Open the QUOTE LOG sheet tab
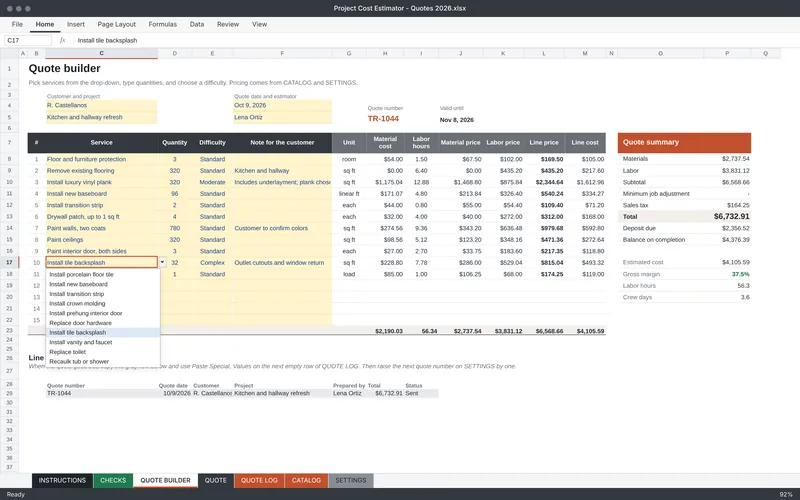Screen dimensions: 800x500 tap(259, 480)
